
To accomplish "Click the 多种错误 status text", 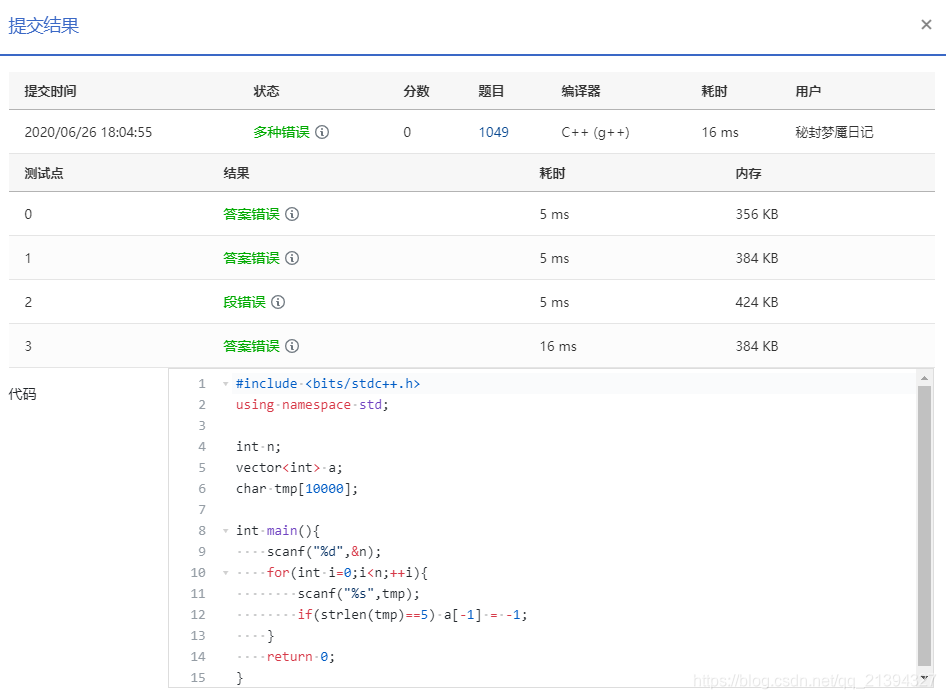I will click(281, 132).
